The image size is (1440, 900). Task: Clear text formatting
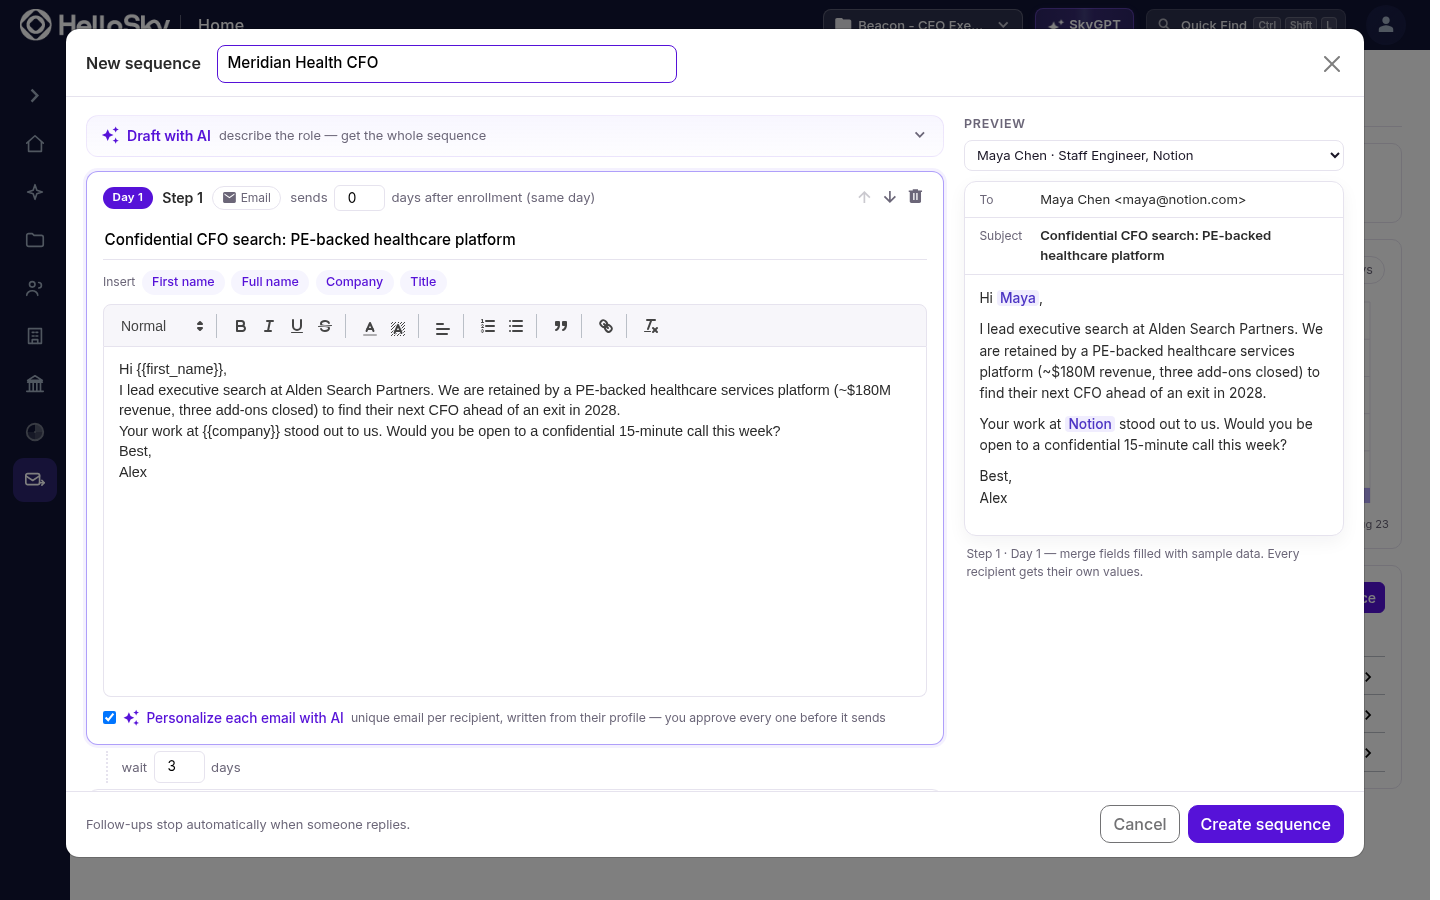[651, 326]
